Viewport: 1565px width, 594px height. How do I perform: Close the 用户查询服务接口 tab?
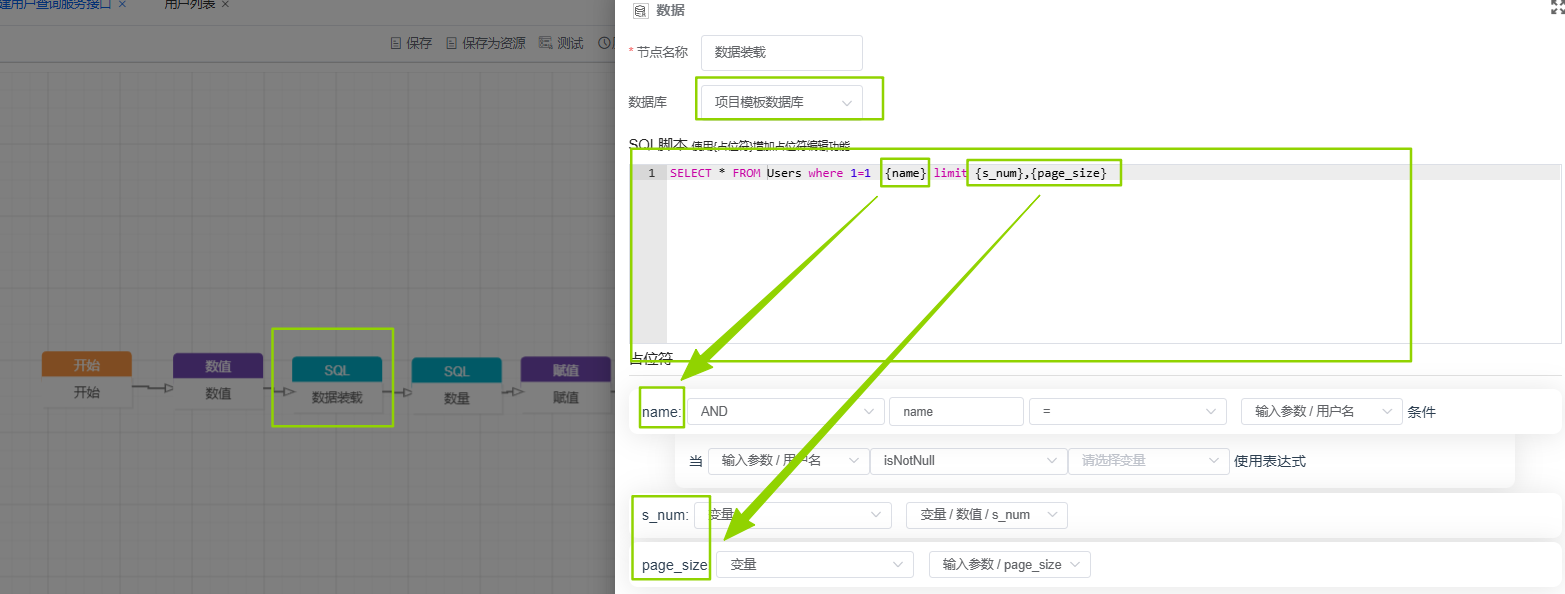[x=122, y=4]
